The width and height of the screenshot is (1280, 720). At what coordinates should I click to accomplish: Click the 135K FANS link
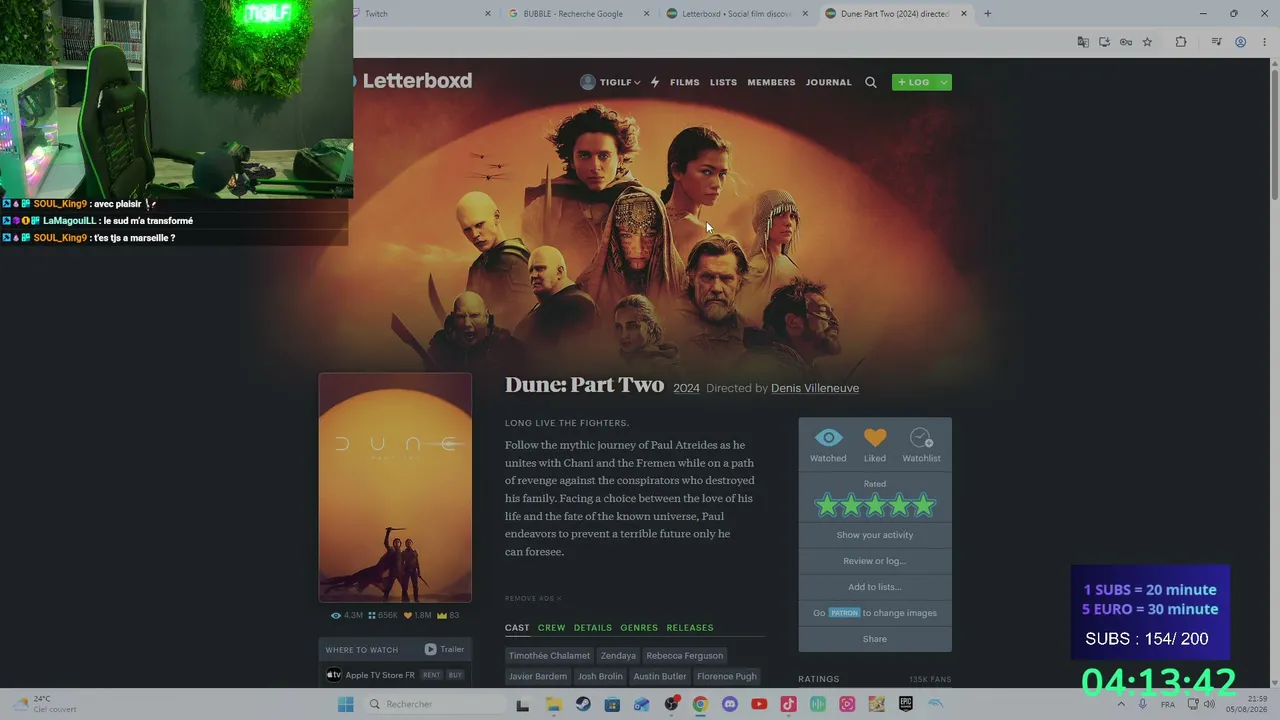(930, 679)
